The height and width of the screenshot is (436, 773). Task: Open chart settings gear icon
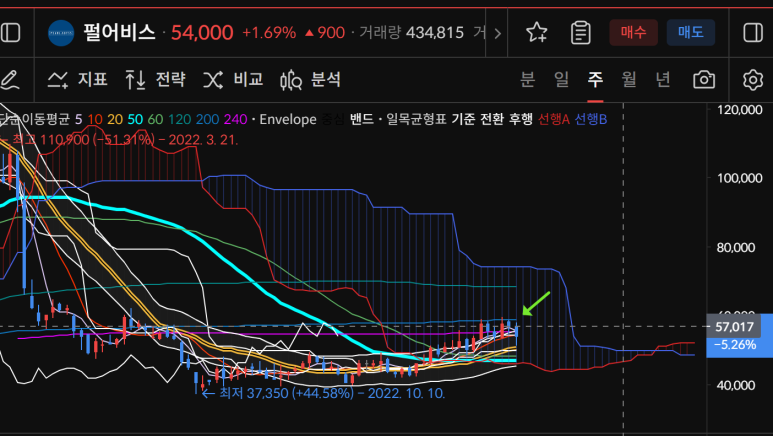752,79
